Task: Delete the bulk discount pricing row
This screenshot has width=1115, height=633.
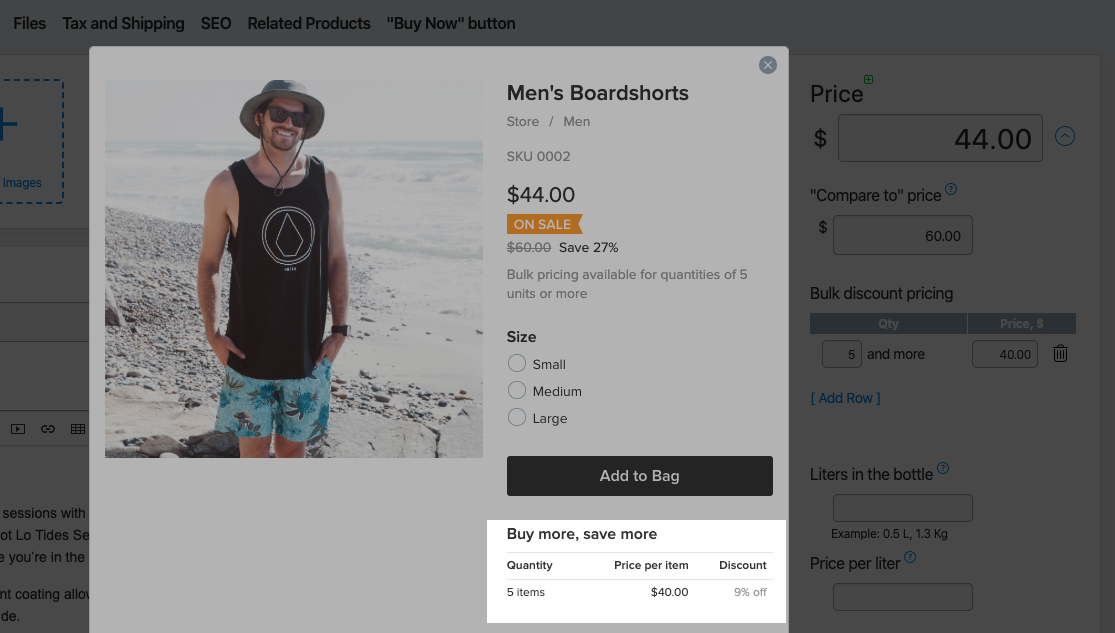Action: click(1061, 354)
